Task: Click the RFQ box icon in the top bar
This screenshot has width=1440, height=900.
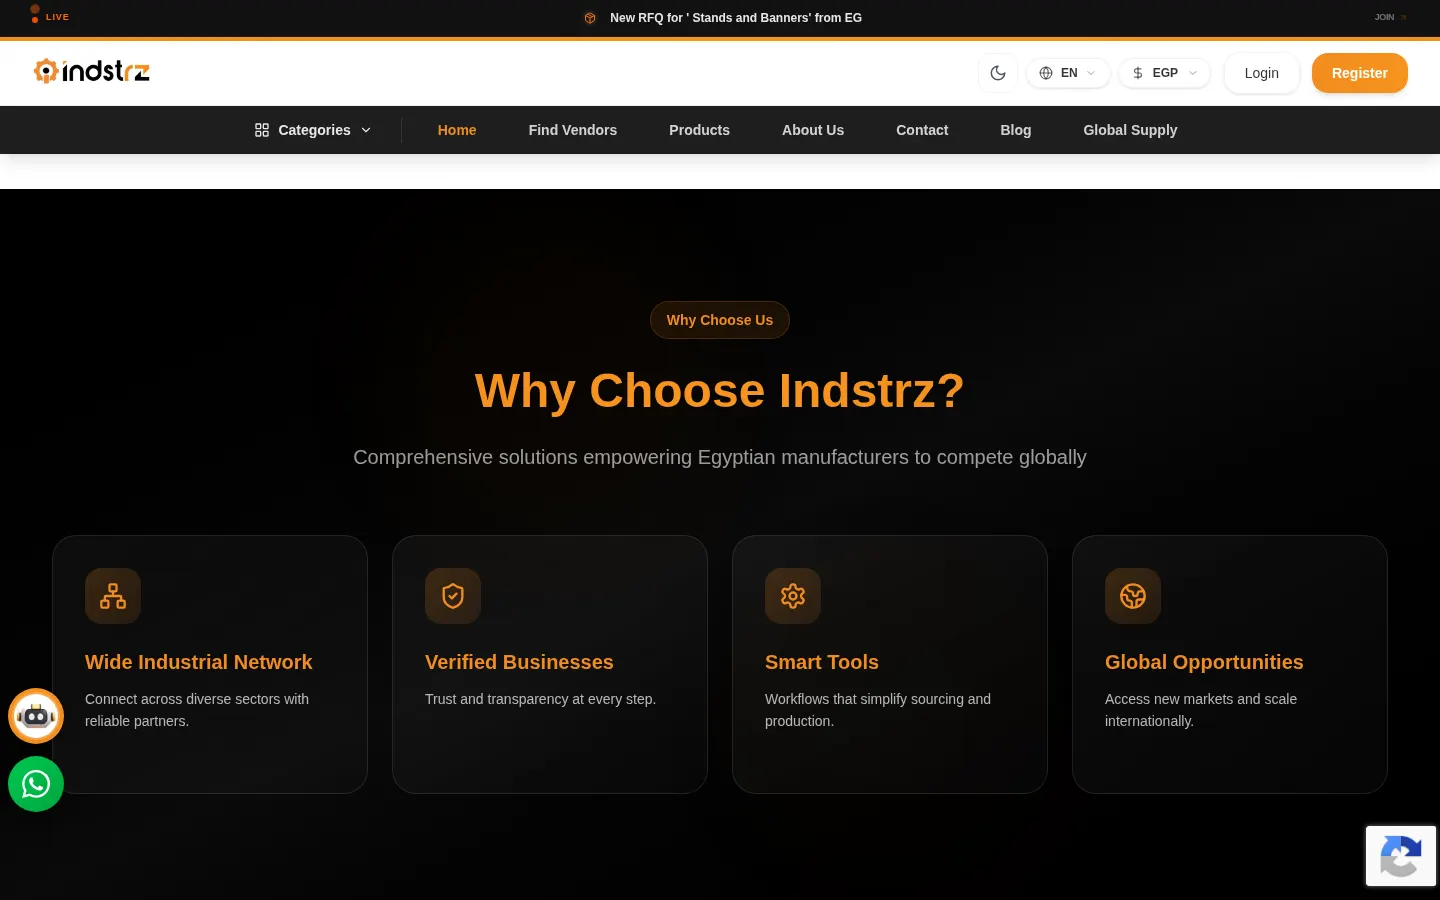Action: pos(590,18)
